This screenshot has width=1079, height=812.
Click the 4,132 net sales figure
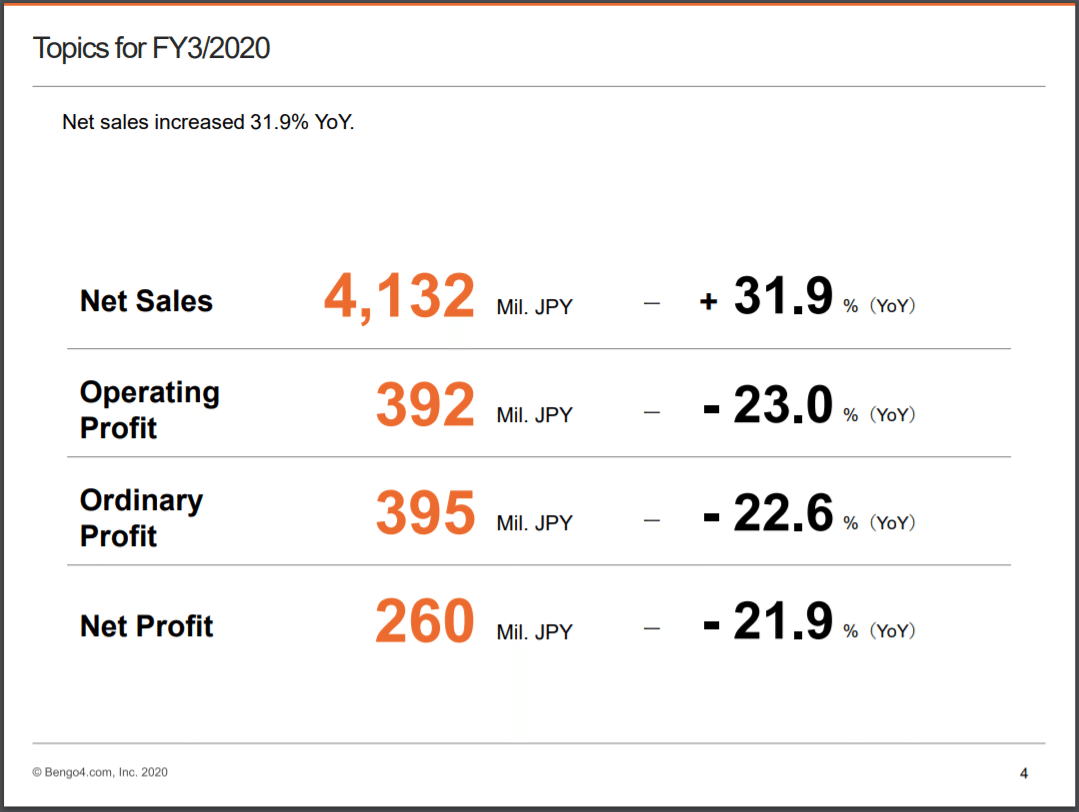399,297
